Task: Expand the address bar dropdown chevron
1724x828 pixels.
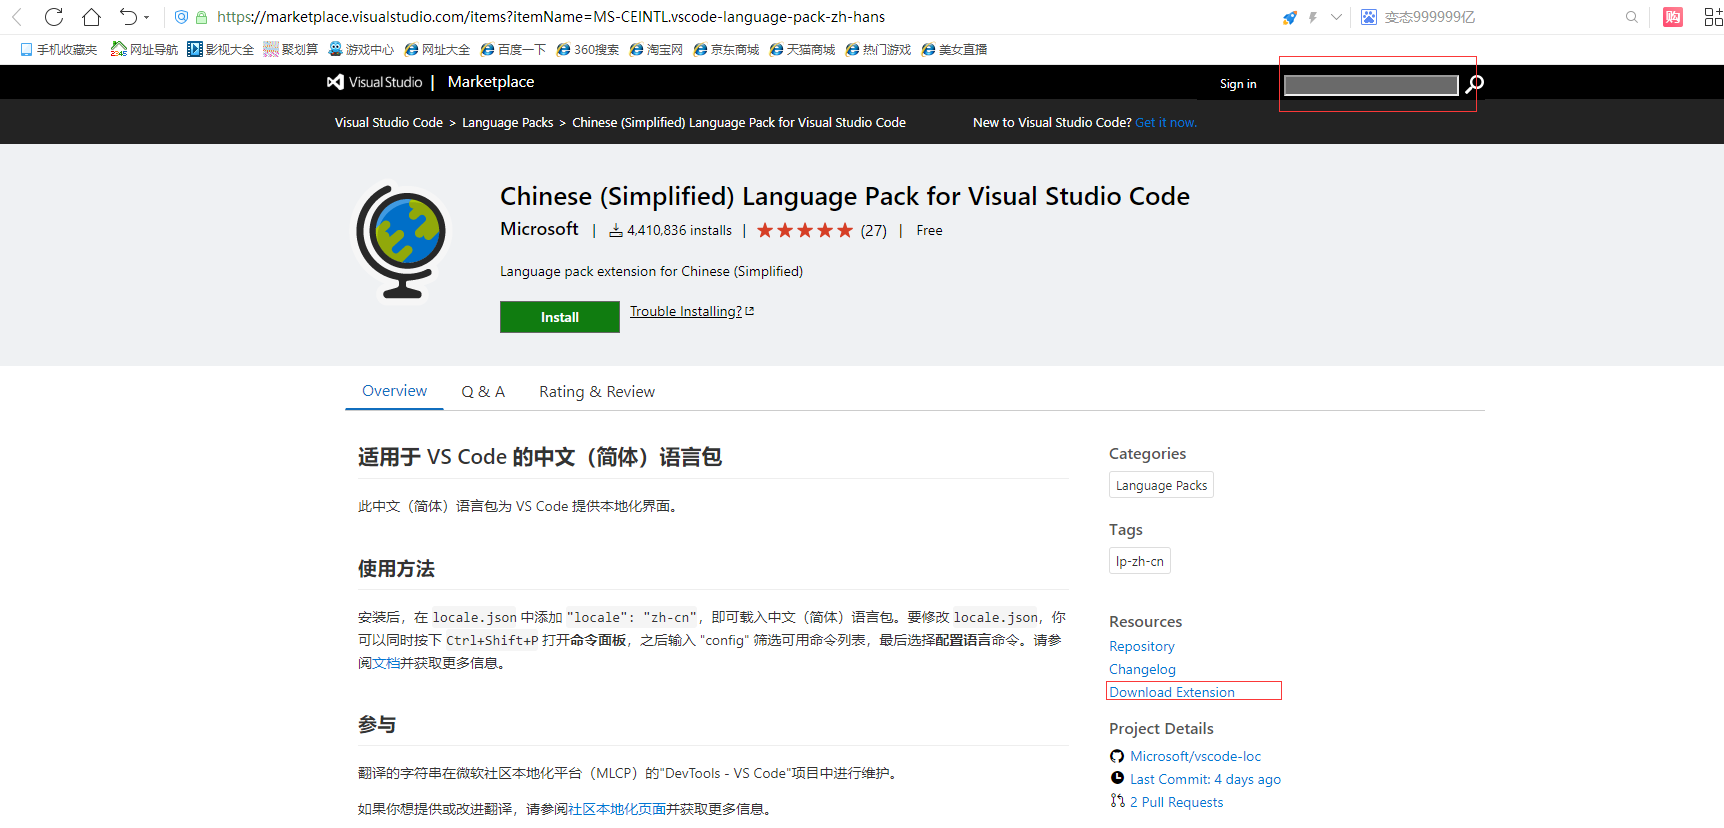Action: [x=1336, y=17]
